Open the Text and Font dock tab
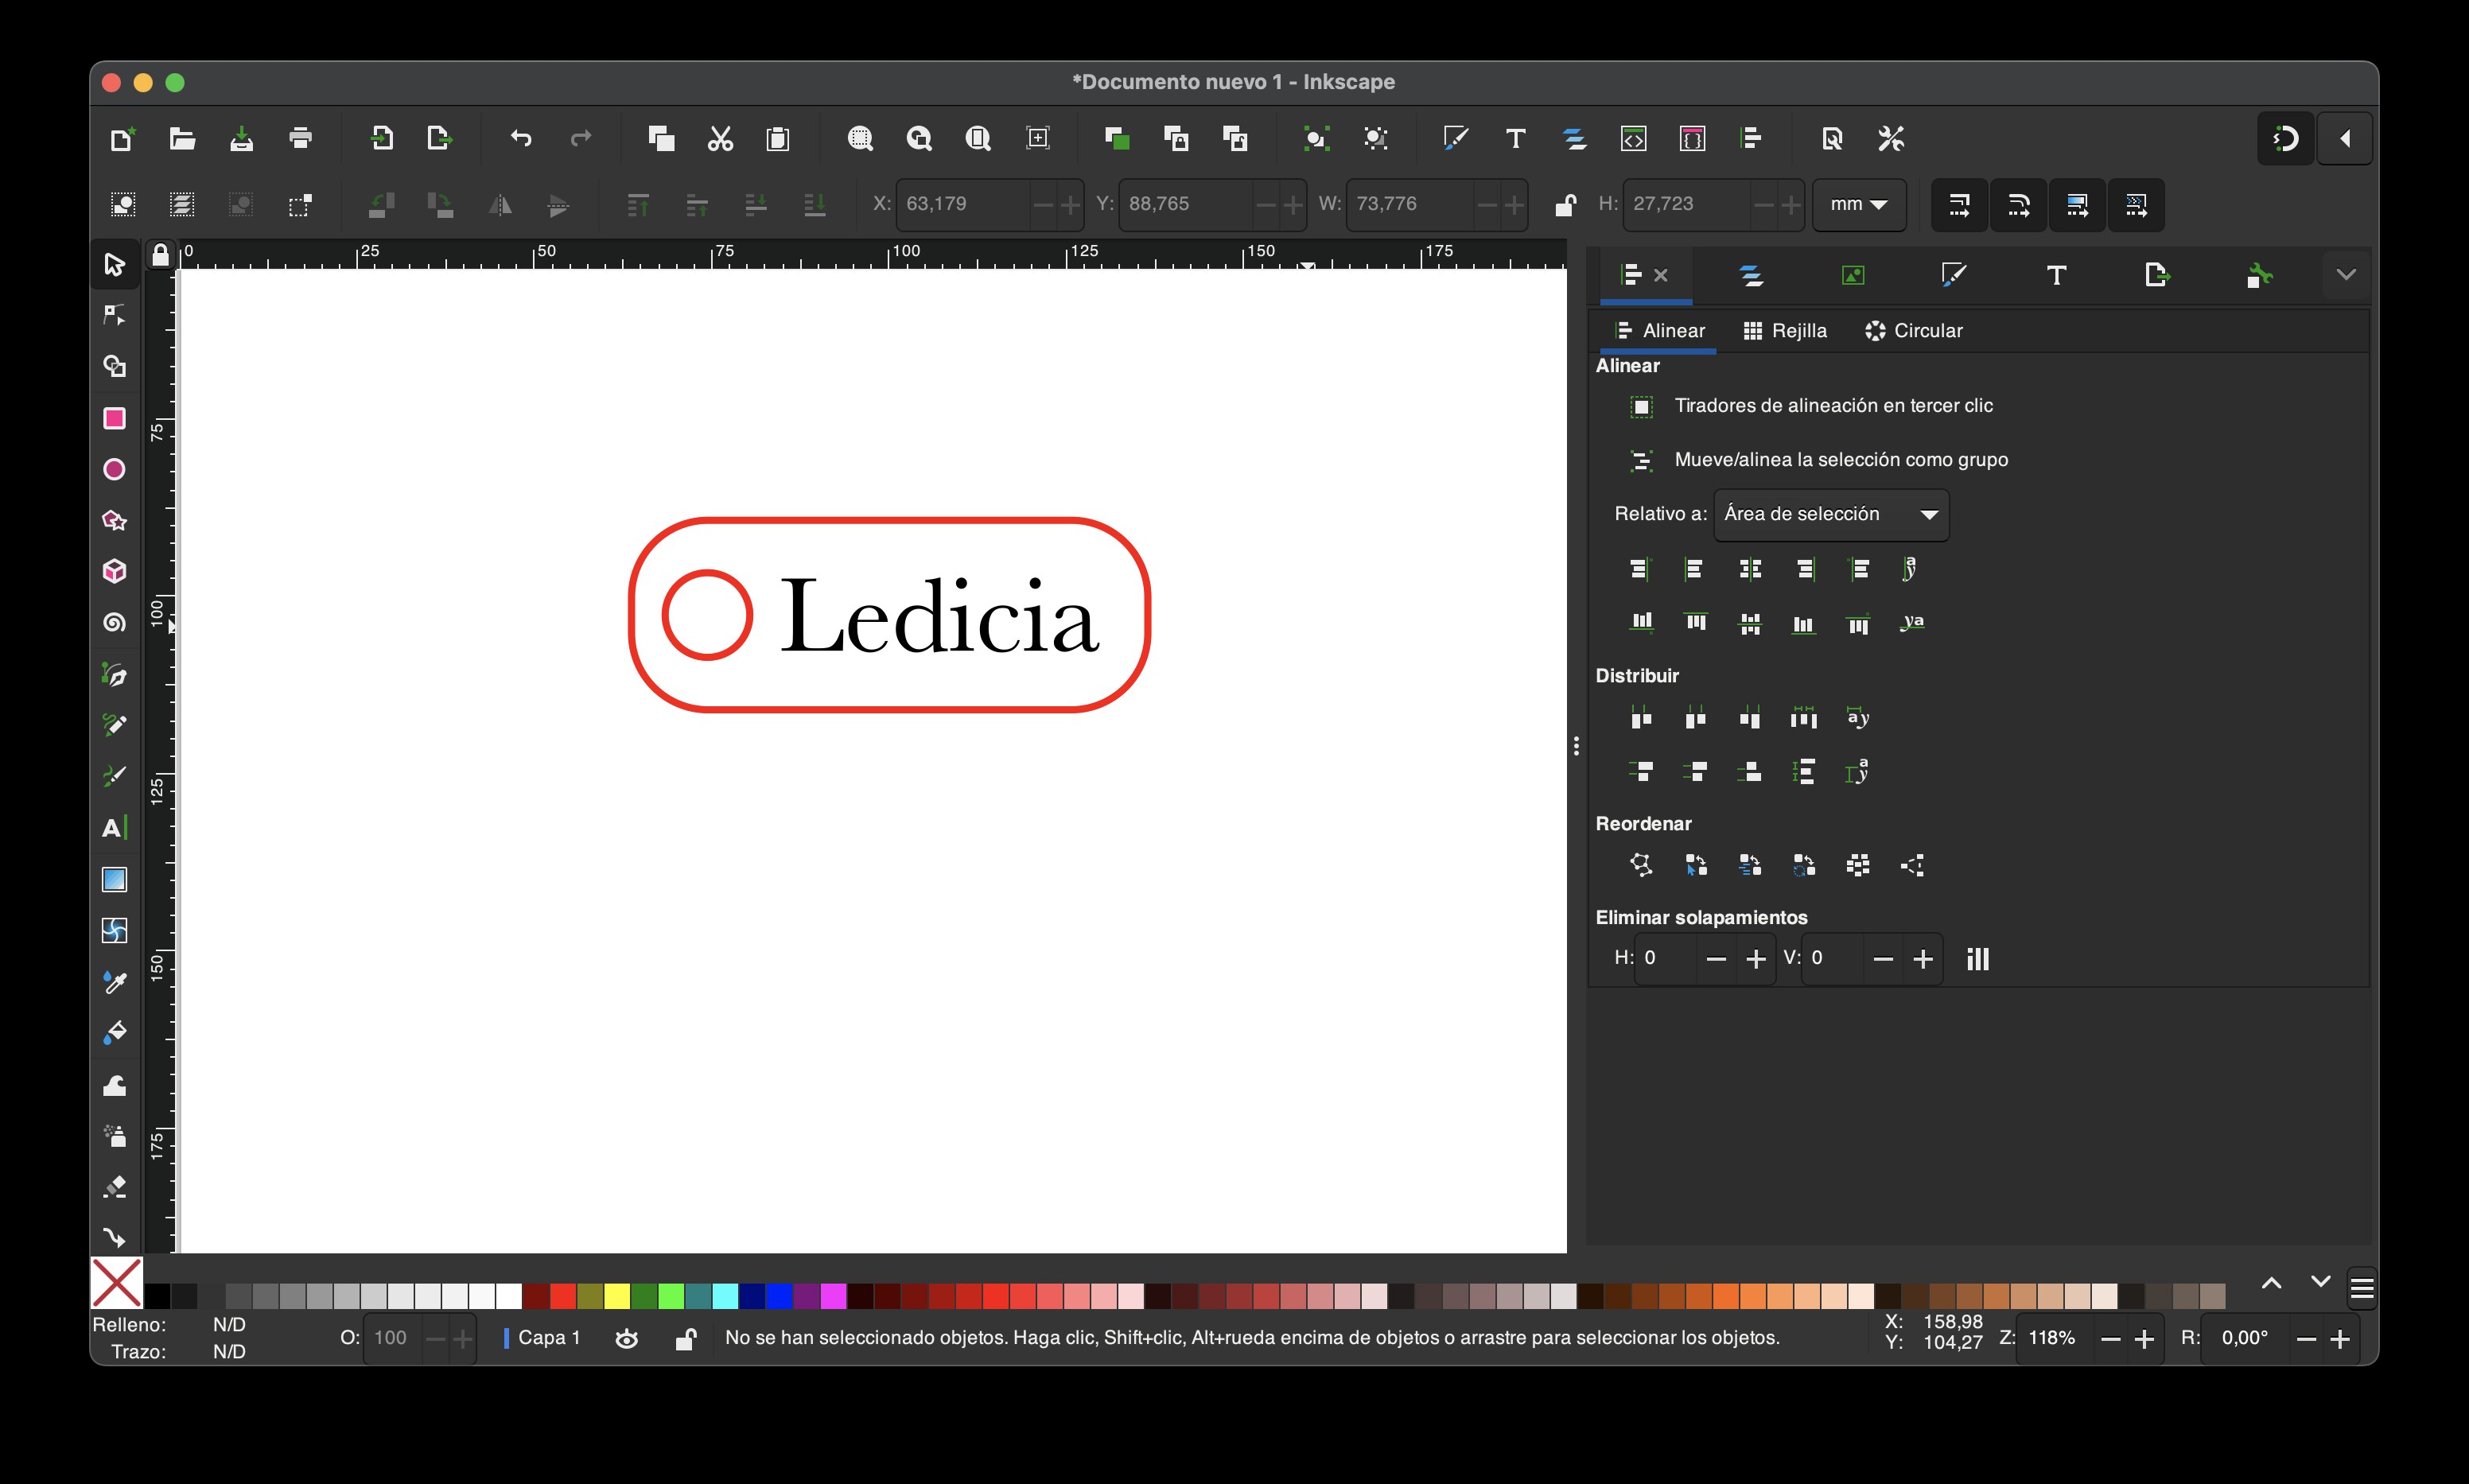The image size is (2469, 1484). coord(2056,275)
